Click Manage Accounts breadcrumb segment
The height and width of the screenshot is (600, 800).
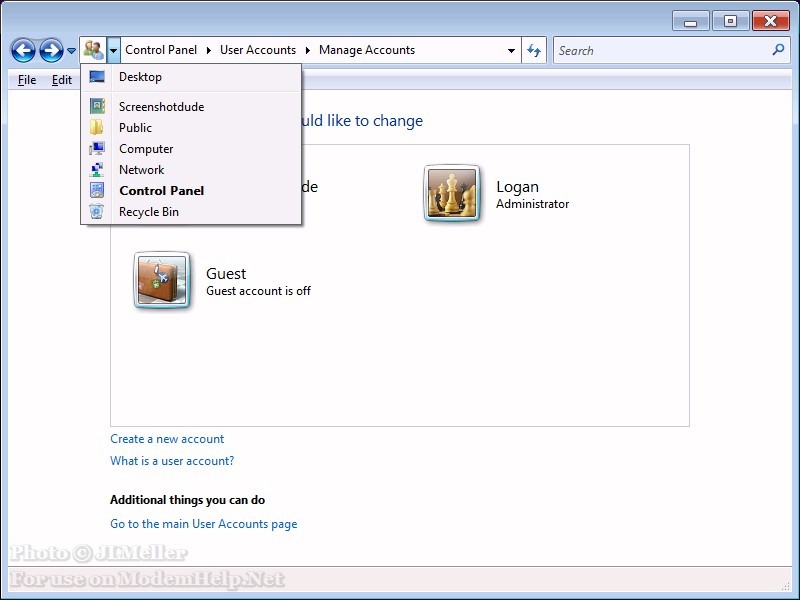coord(367,50)
